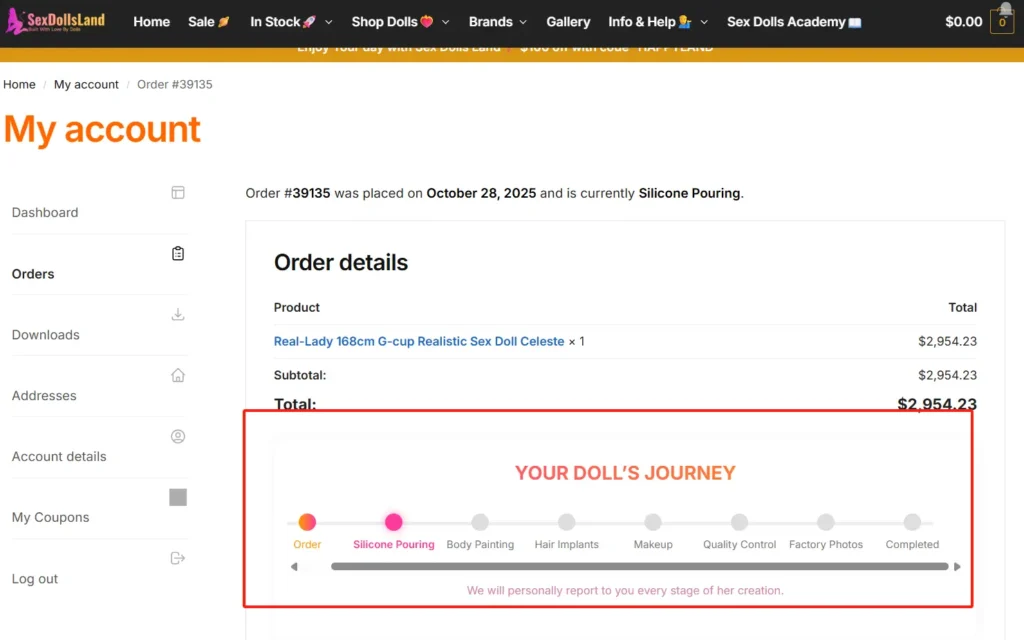Open the shopping cart icon

click(1001, 21)
